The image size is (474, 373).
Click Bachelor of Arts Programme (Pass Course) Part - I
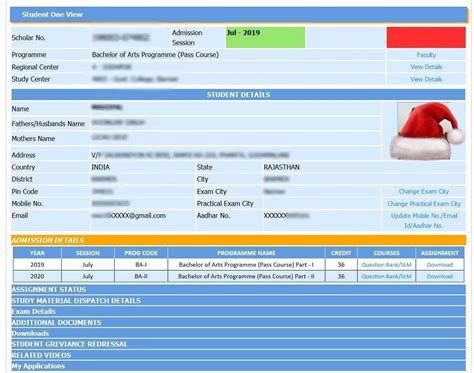[x=246, y=265]
